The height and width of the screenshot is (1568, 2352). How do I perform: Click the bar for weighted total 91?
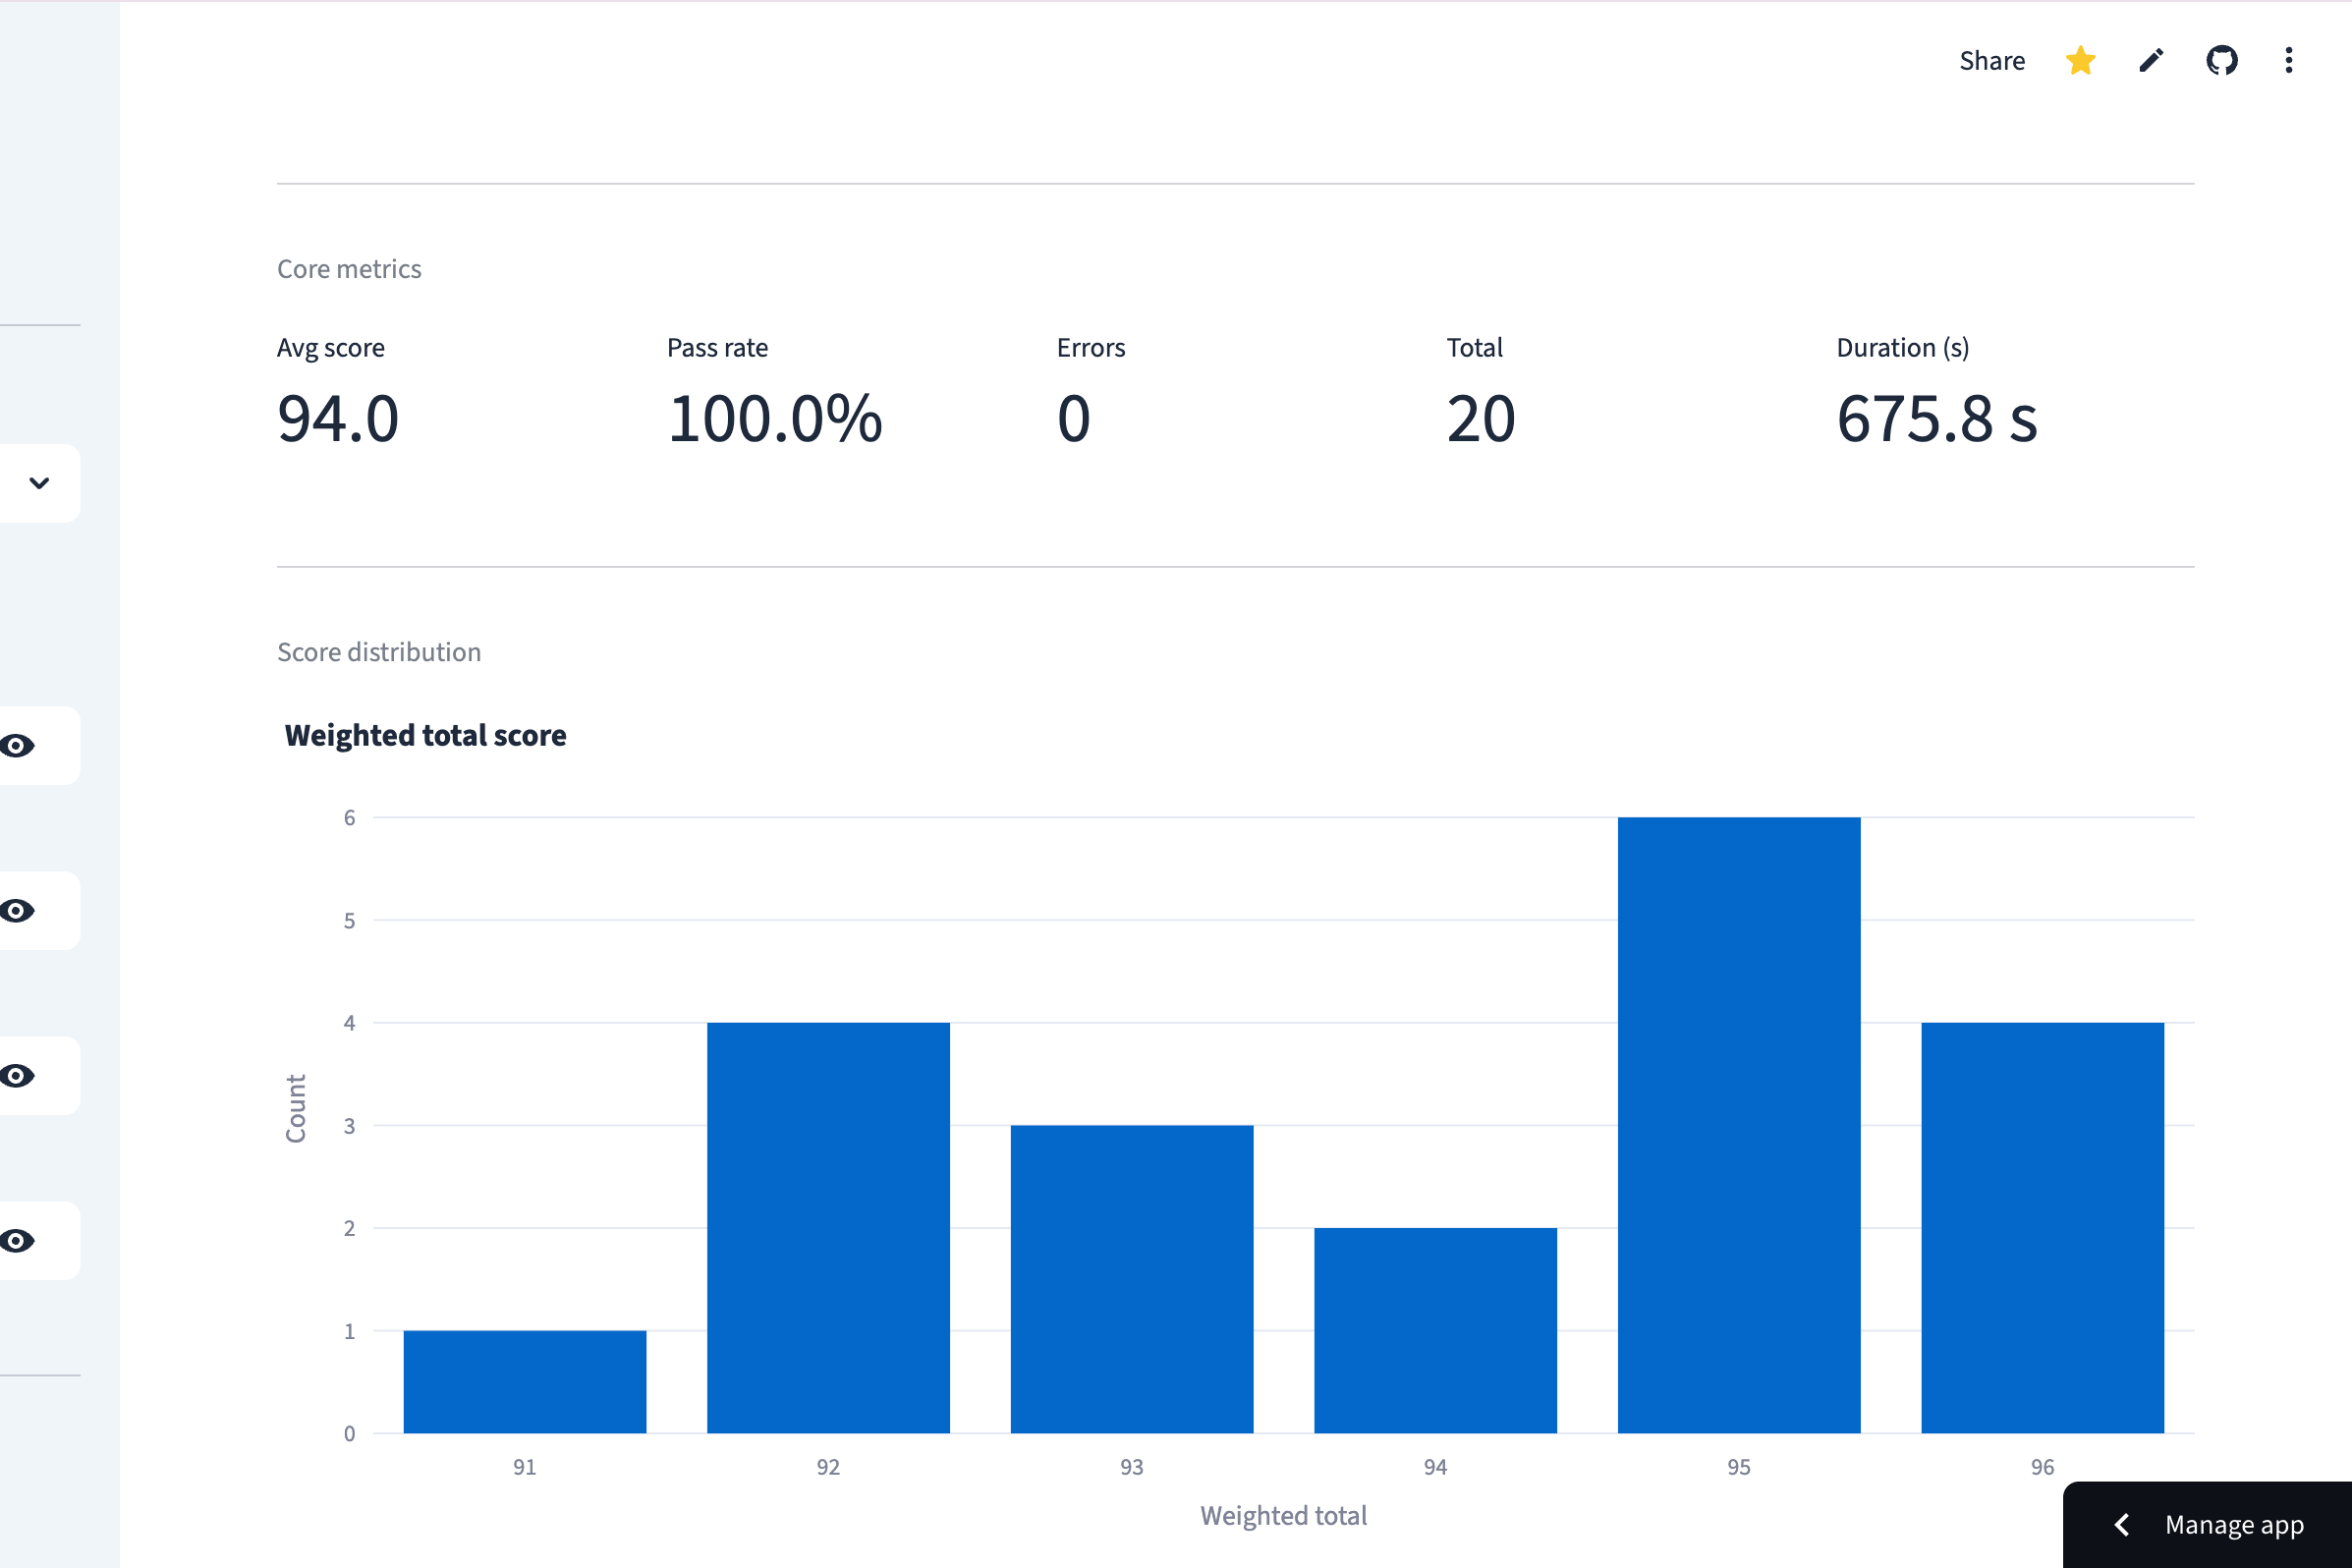click(x=525, y=1382)
